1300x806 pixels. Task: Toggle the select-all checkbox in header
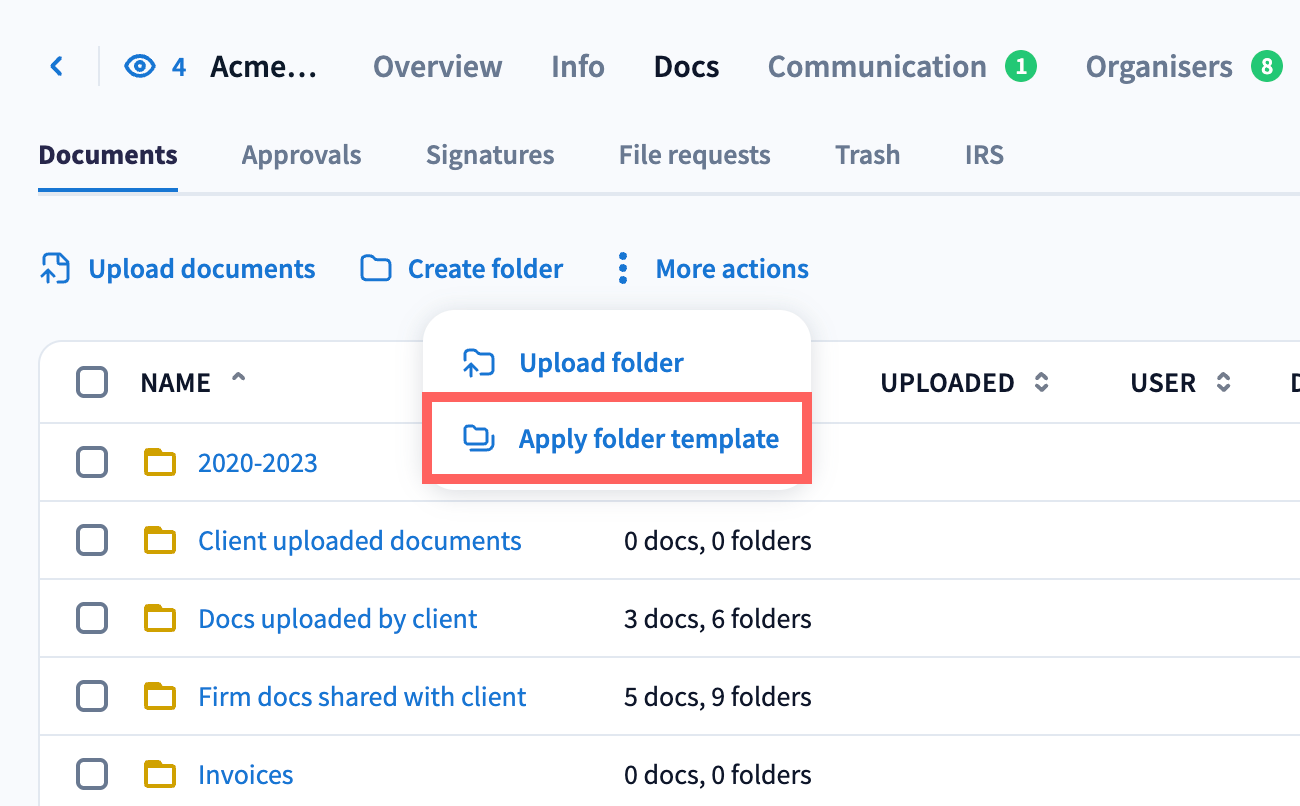click(92, 383)
